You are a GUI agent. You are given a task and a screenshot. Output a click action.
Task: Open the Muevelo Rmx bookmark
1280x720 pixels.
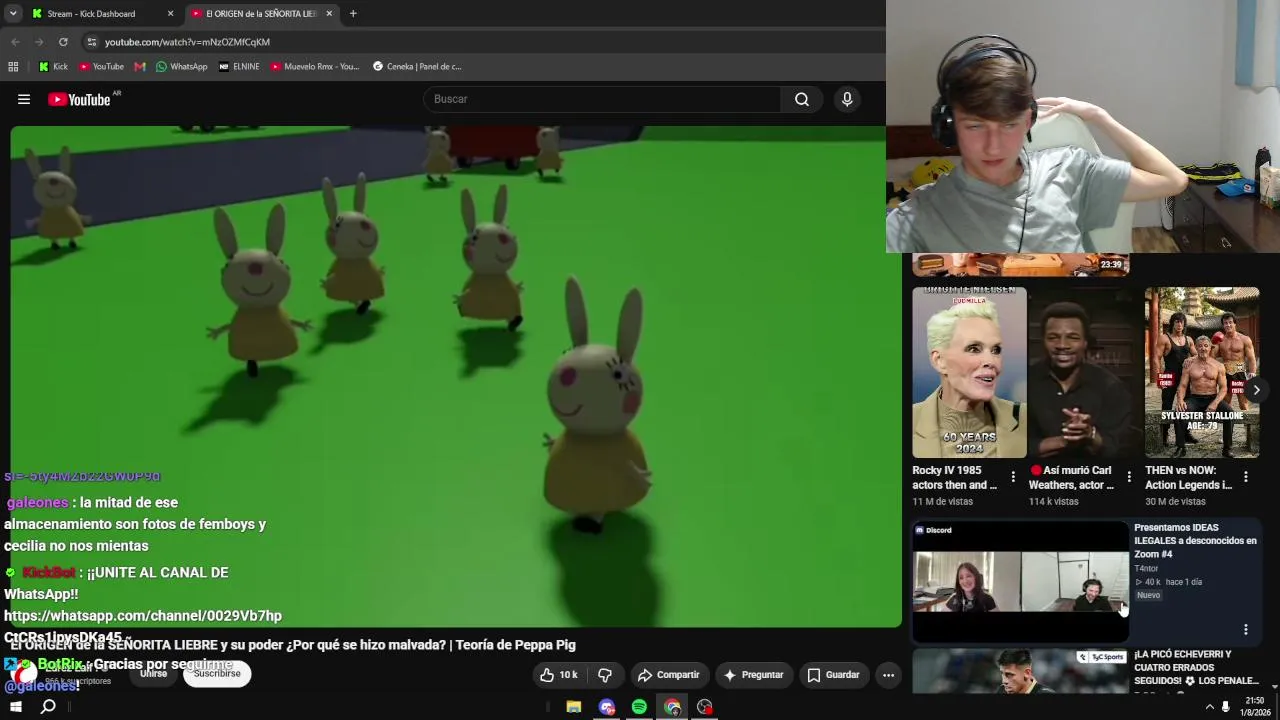[314, 67]
